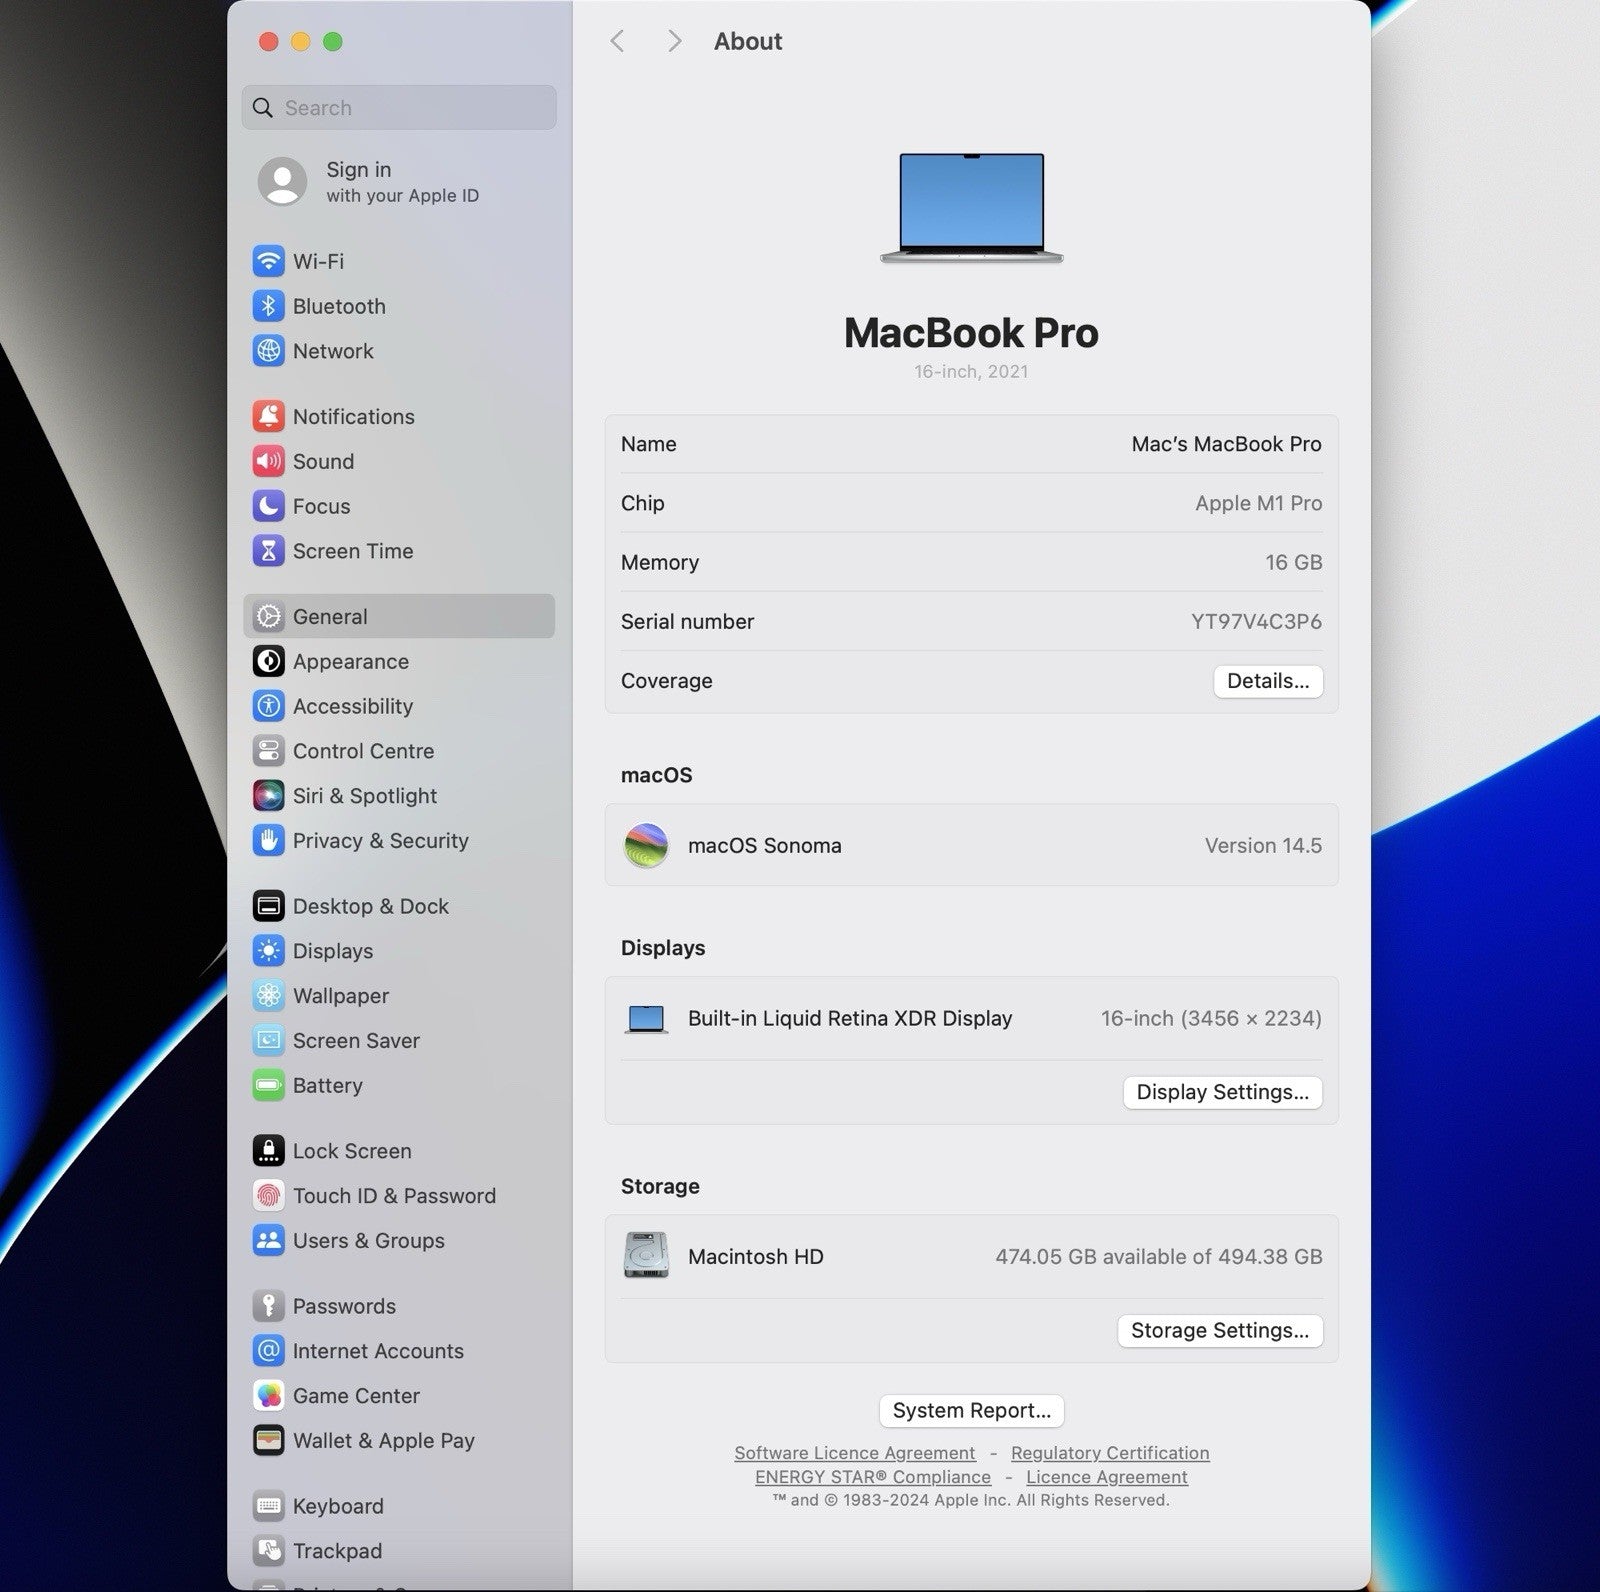Open the Trackpad icon
This screenshot has width=1600, height=1592.
268,1551
